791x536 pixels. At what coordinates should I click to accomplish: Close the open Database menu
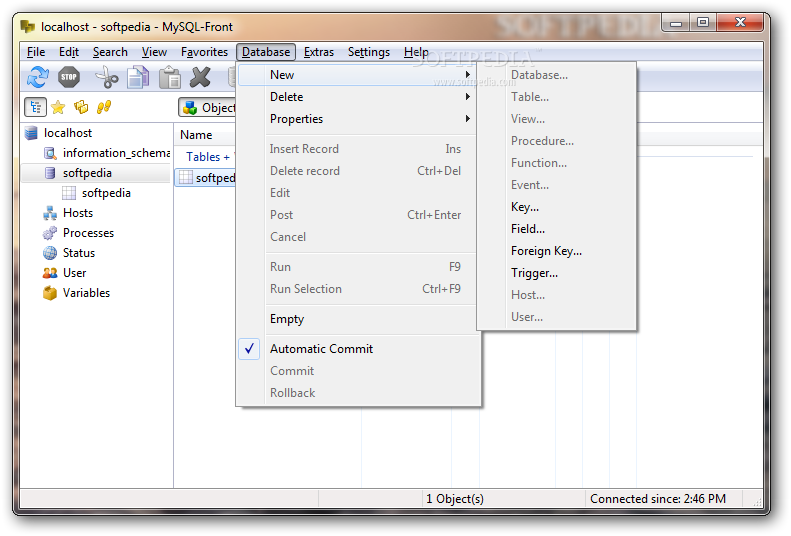pyautogui.click(x=266, y=52)
